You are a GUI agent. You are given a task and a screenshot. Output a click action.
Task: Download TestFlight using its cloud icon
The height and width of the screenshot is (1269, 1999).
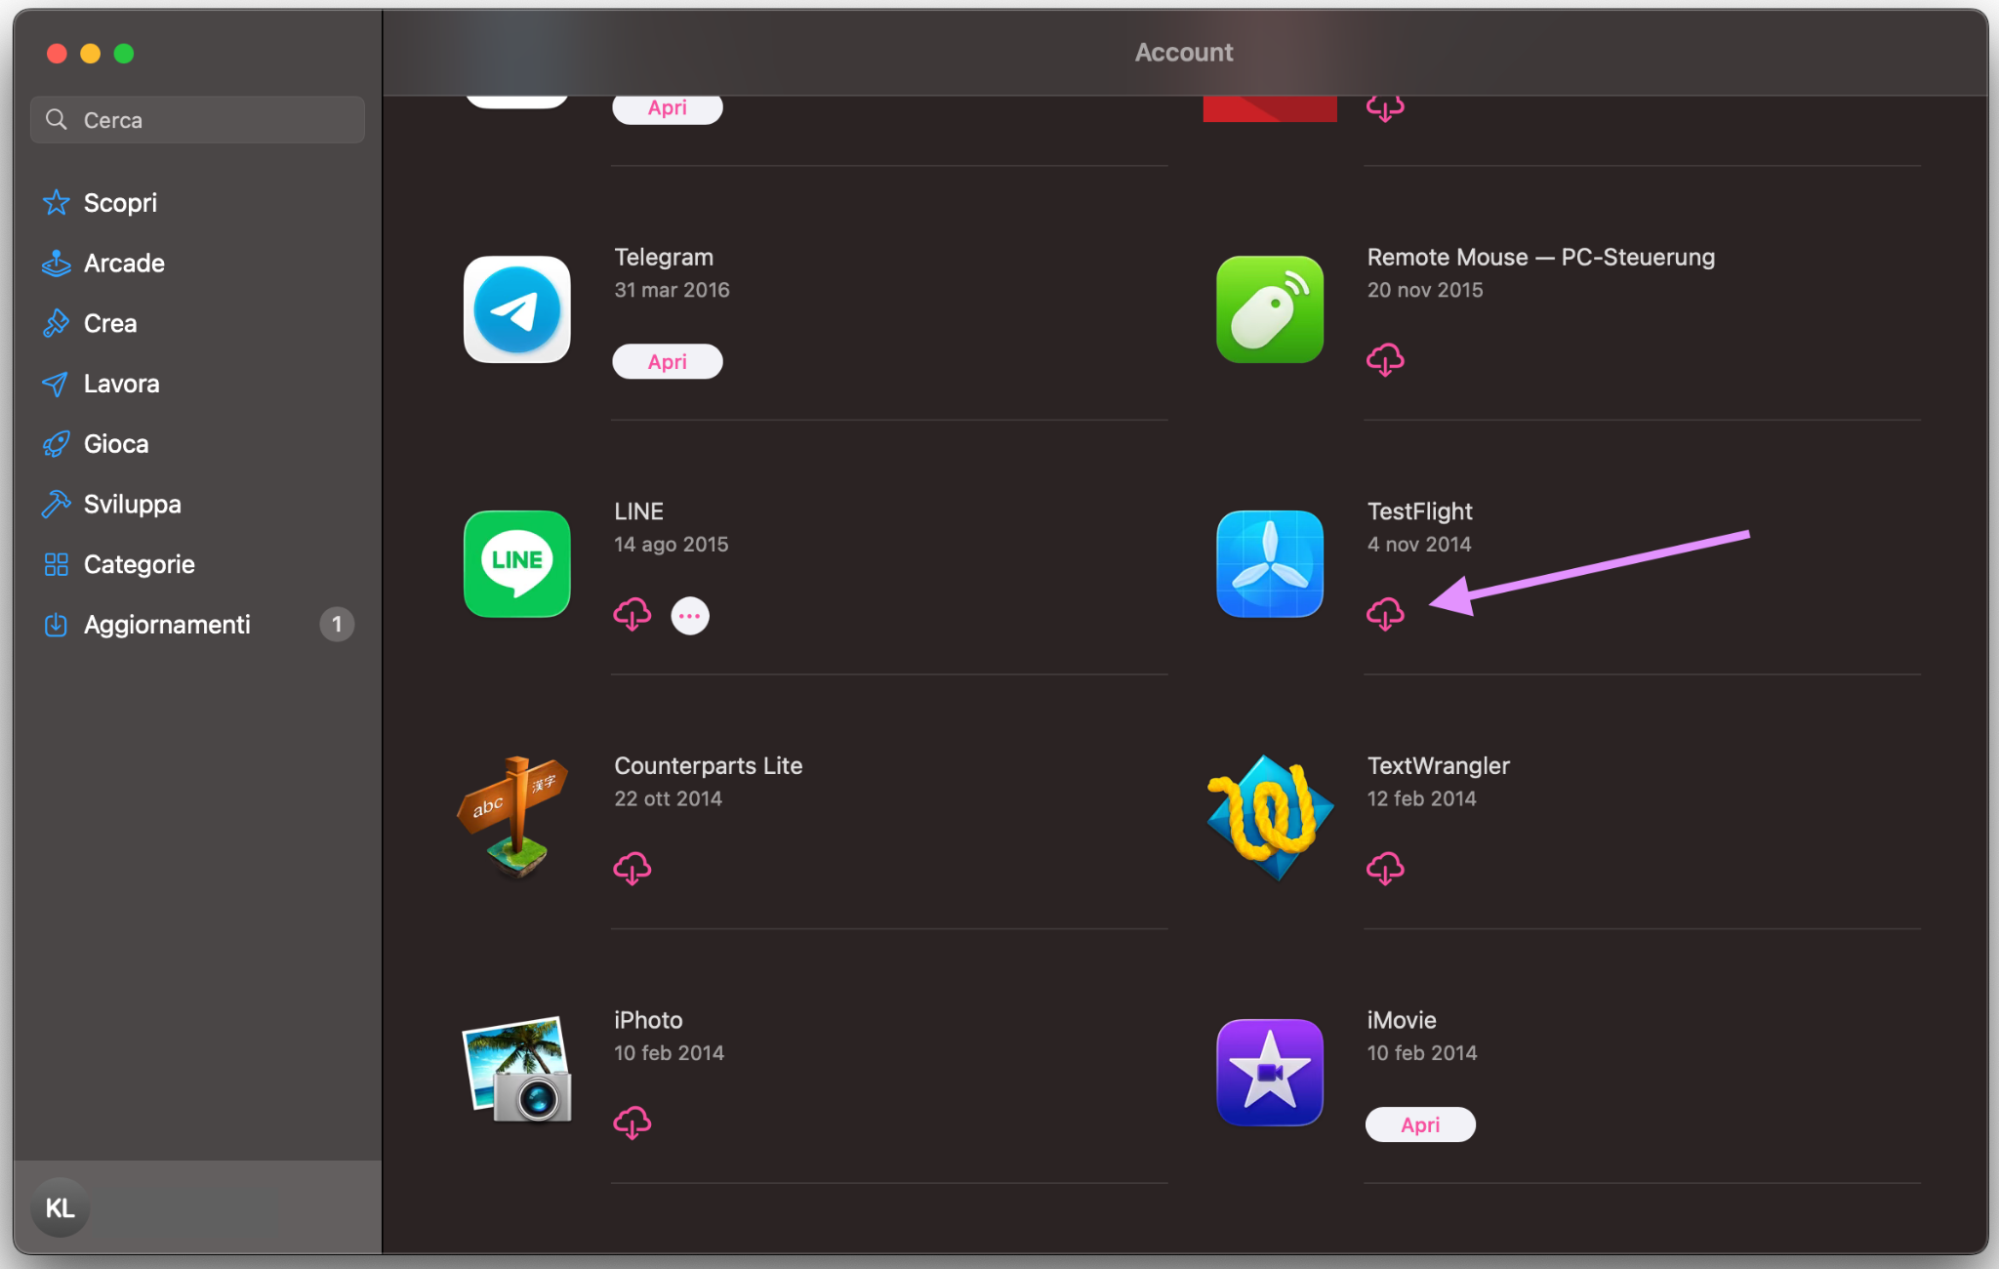(1386, 614)
